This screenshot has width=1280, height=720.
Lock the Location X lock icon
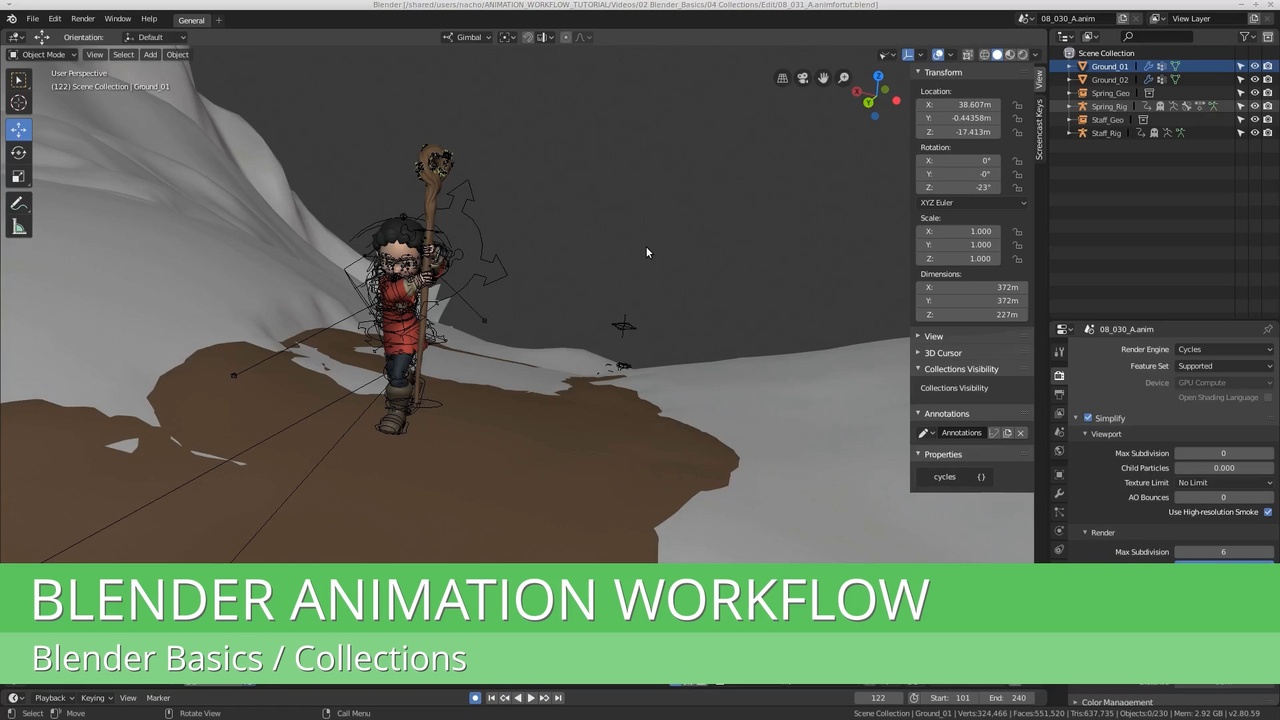tap(1017, 105)
